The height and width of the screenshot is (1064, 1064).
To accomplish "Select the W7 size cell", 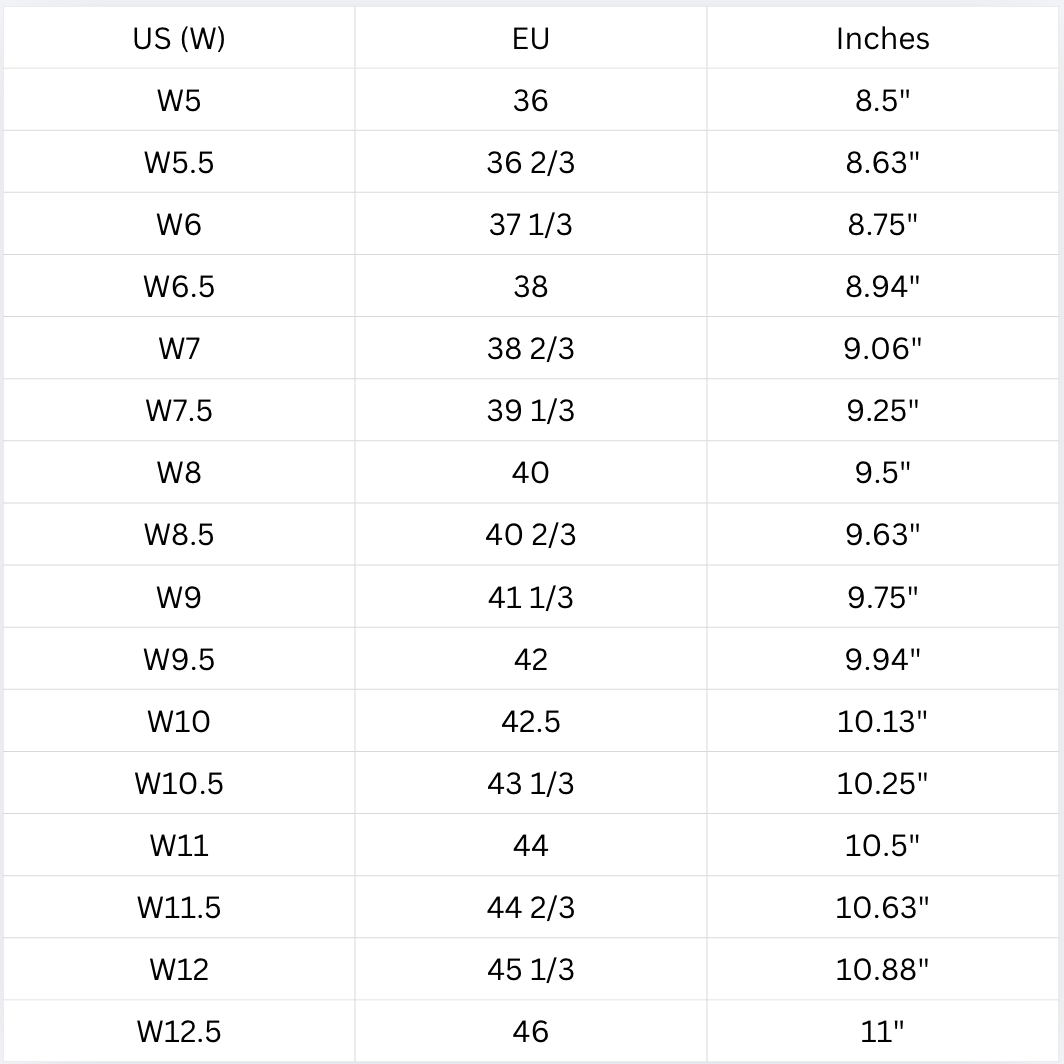I will (x=179, y=348).
